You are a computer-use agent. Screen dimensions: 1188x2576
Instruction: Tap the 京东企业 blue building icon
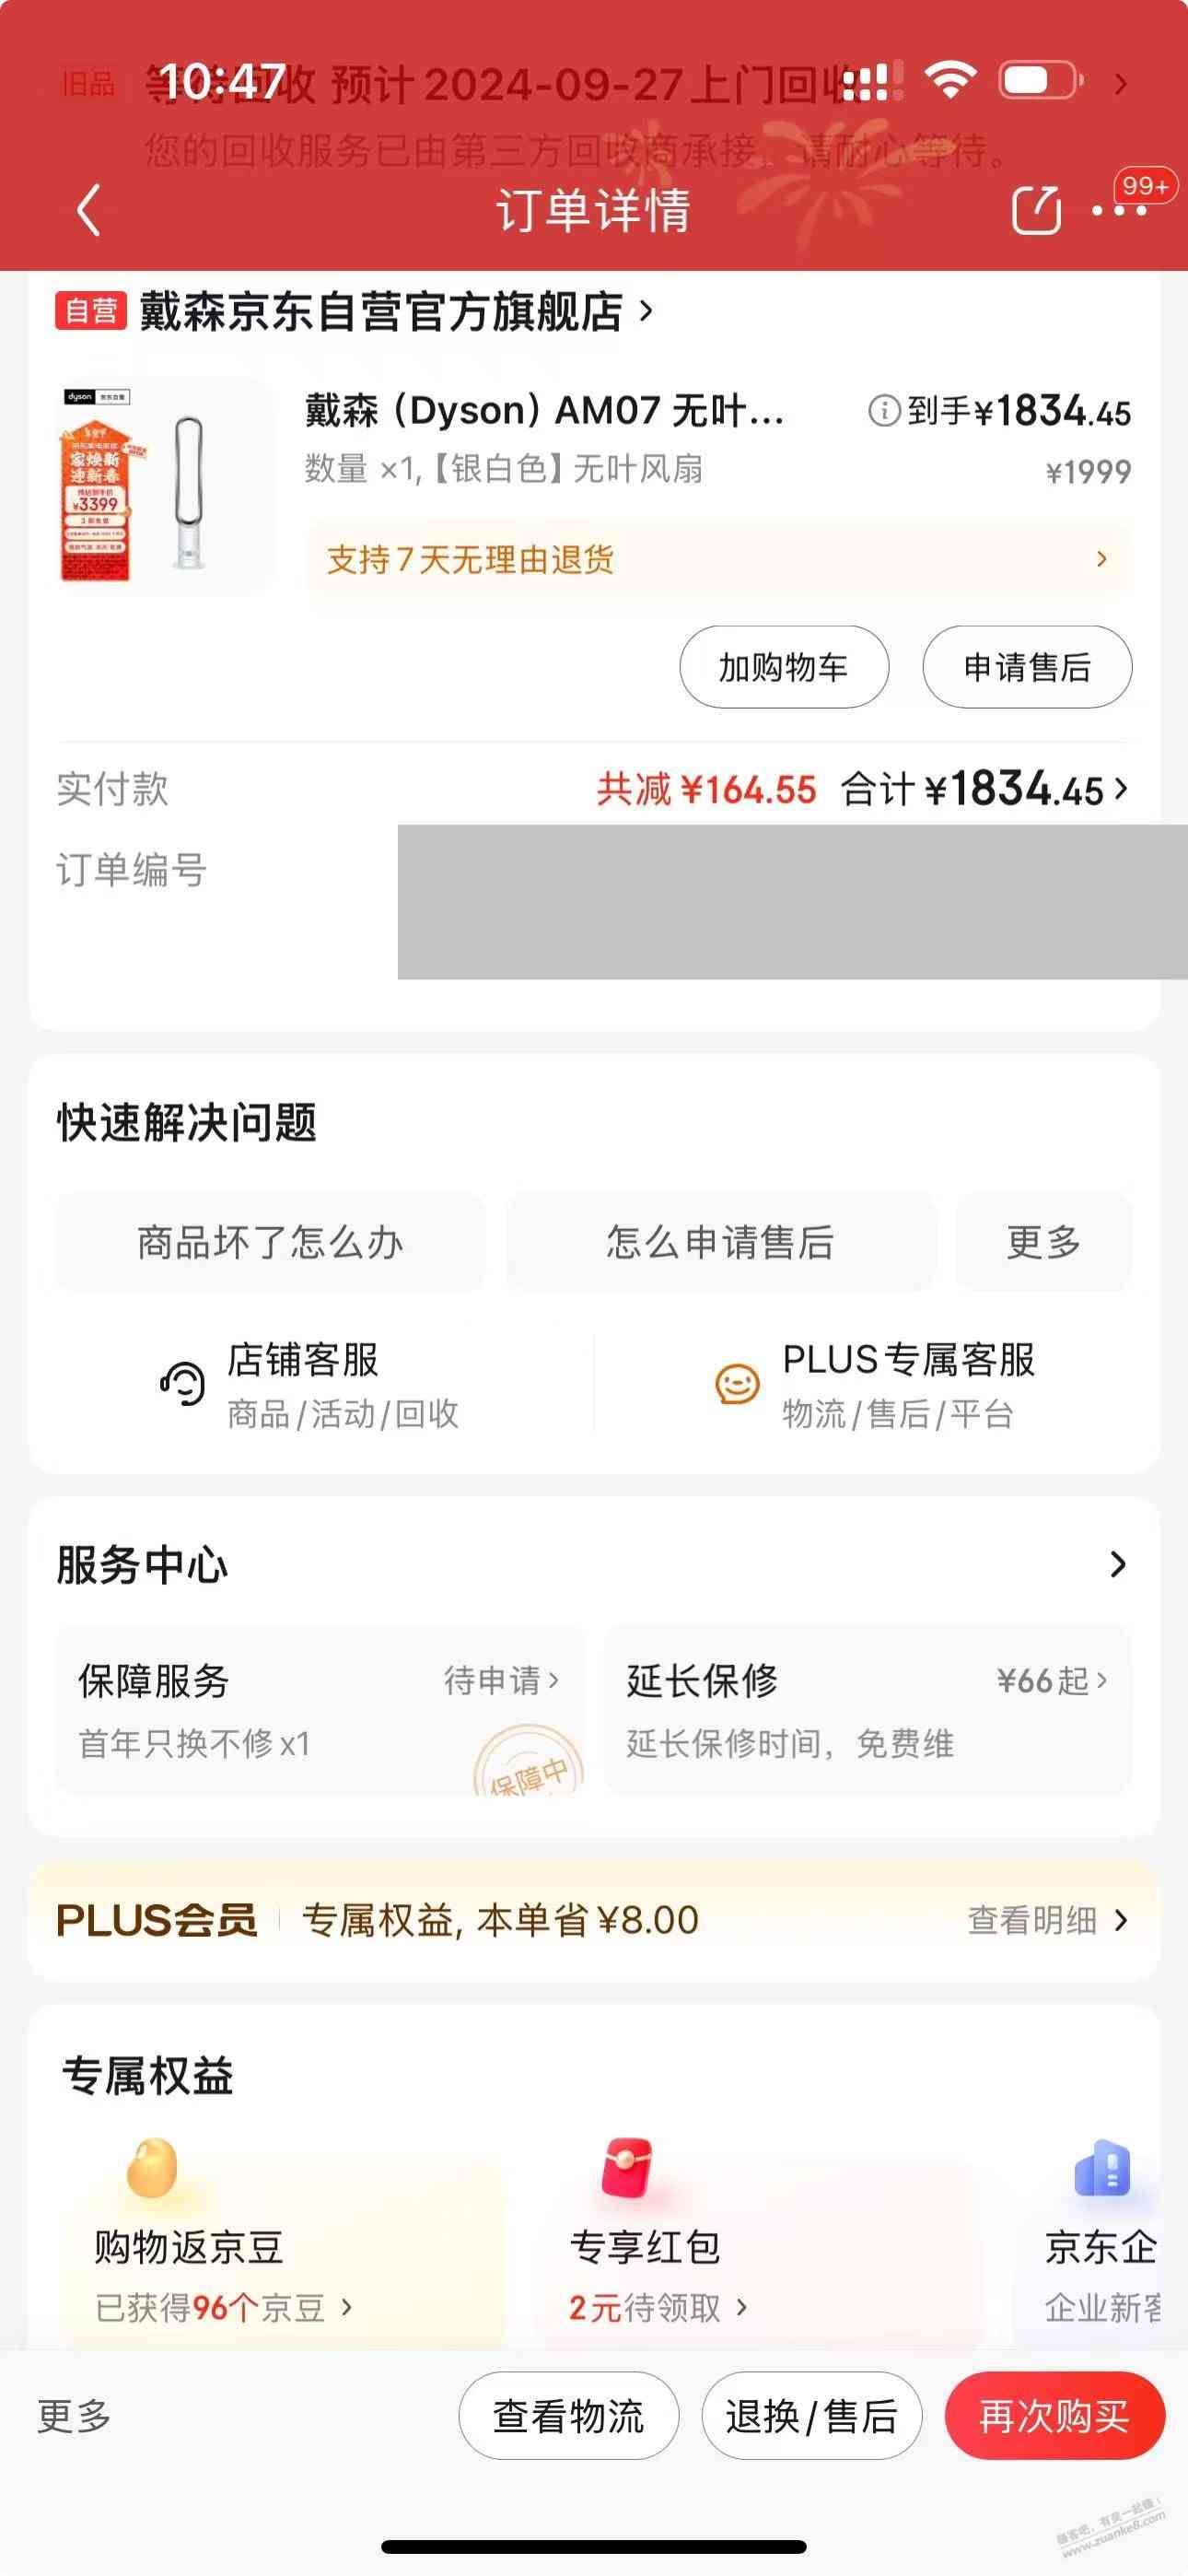click(1102, 2167)
